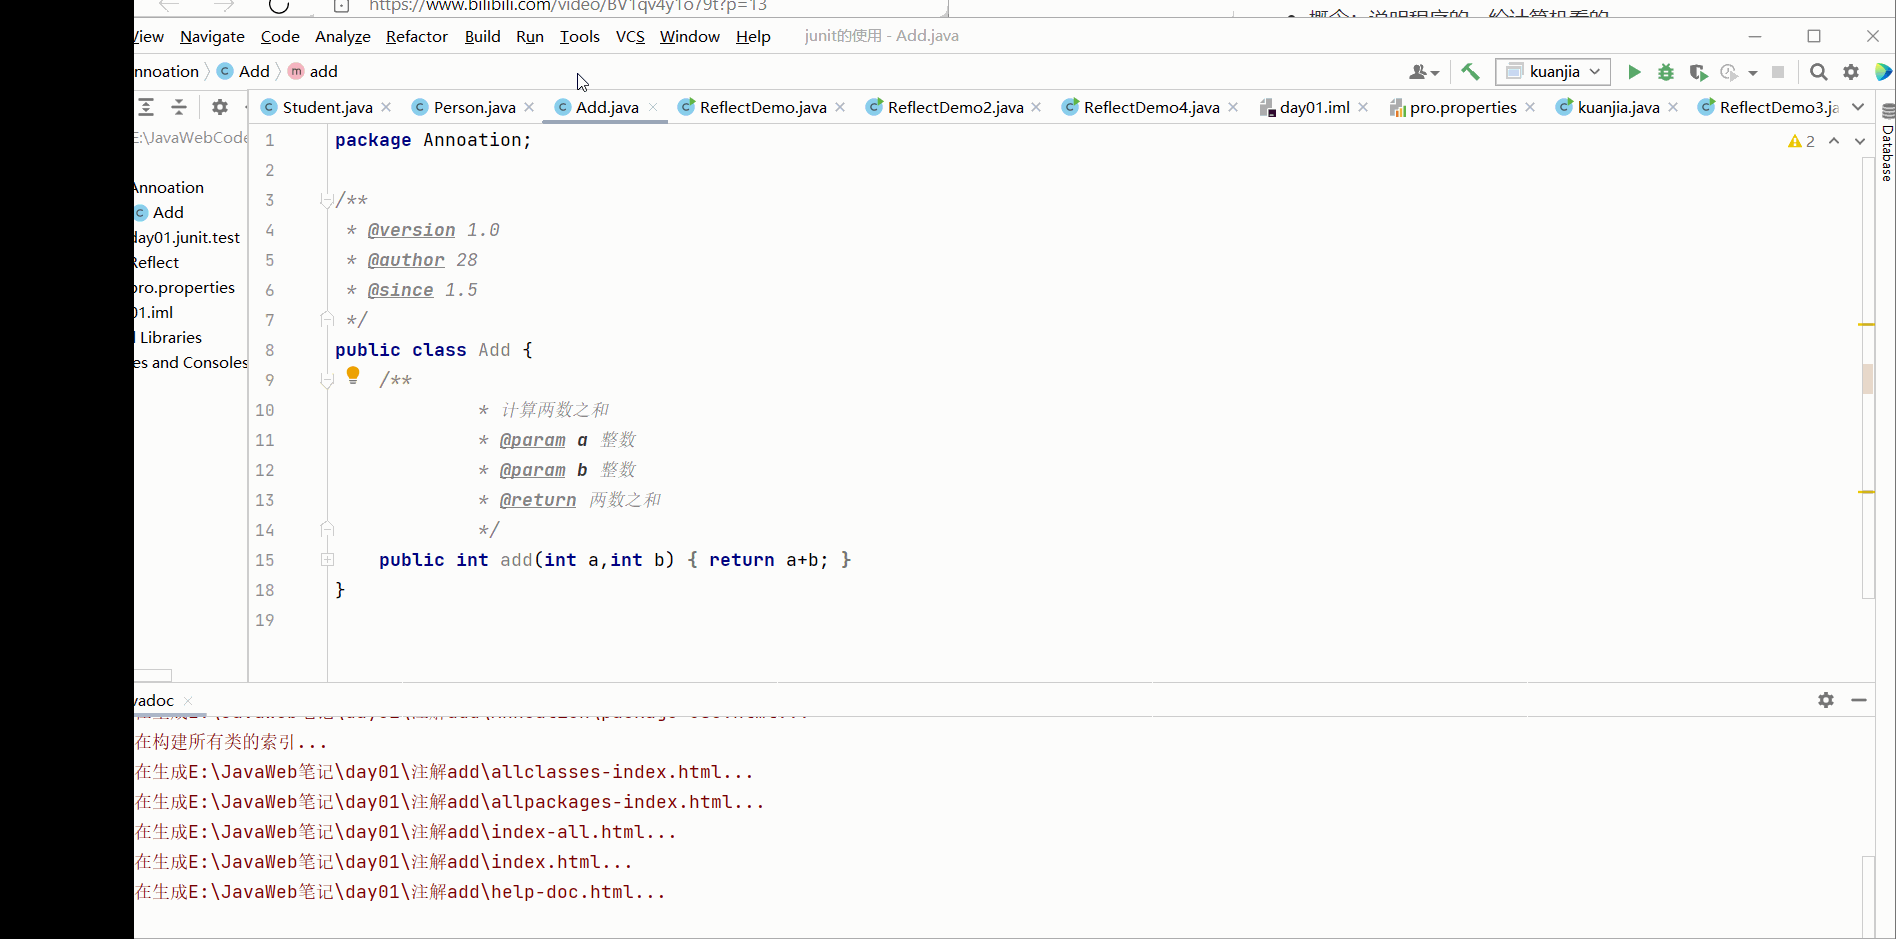
Task: Open the Analyze menu
Action: coord(343,36)
